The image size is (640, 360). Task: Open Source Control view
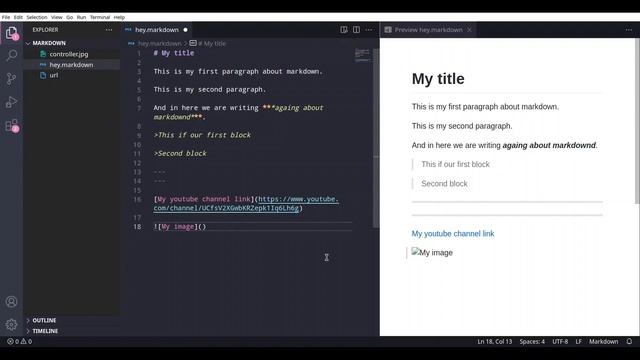11,78
